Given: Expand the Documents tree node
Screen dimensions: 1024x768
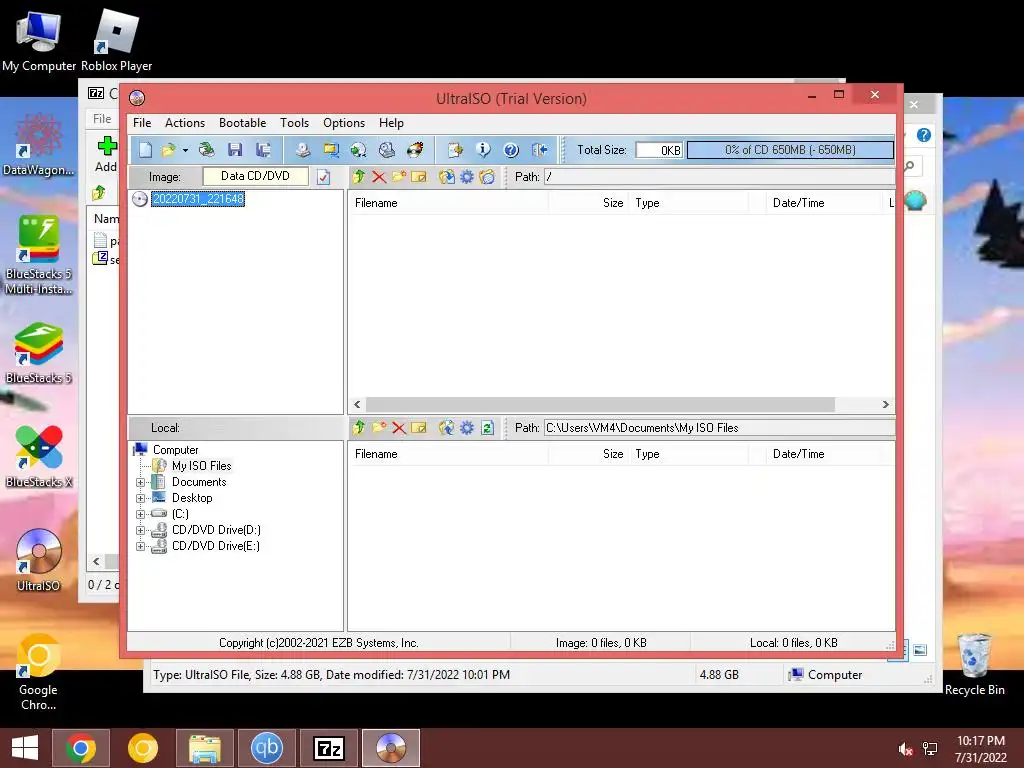Looking at the screenshot, I should (140, 483).
